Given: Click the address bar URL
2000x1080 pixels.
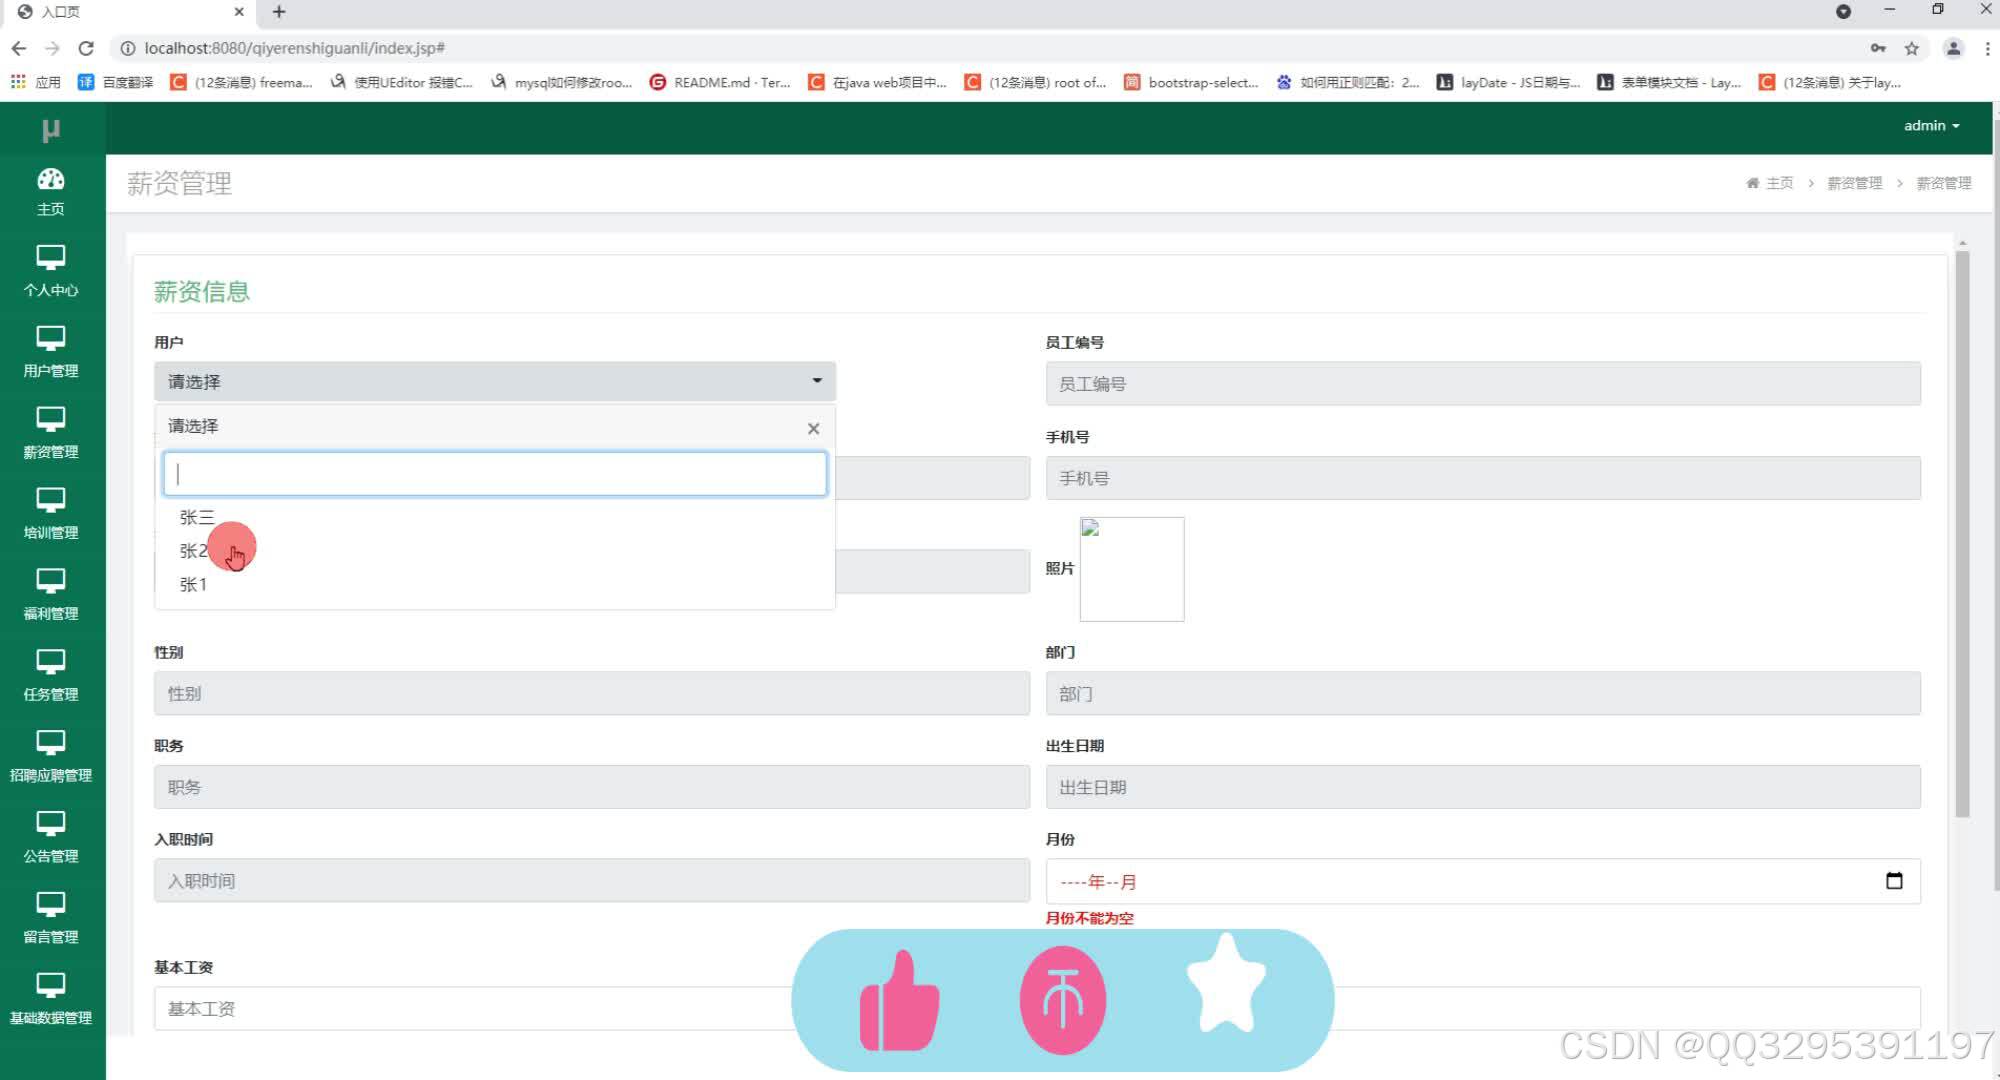Looking at the screenshot, I should [x=295, y=48].
